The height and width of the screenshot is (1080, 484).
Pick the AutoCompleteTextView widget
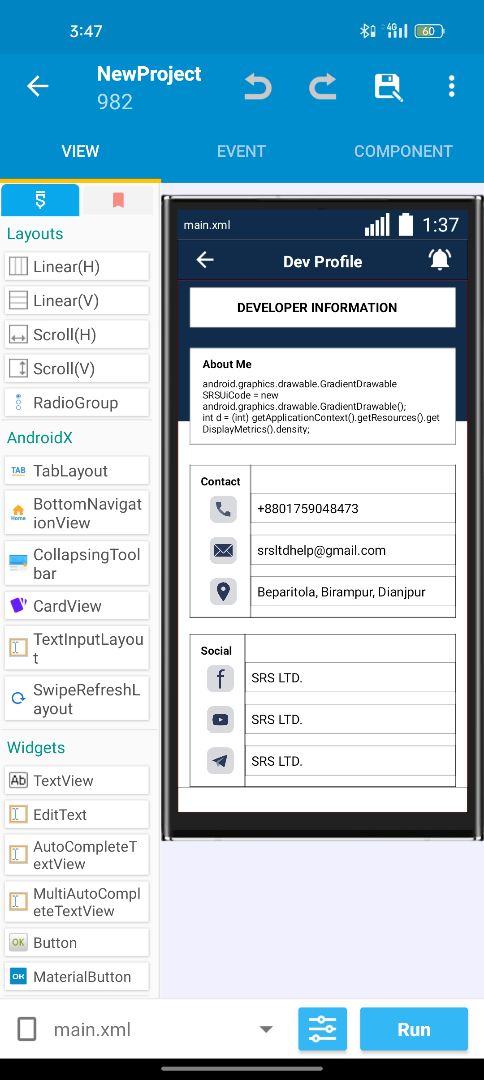(x=76, y=855)
